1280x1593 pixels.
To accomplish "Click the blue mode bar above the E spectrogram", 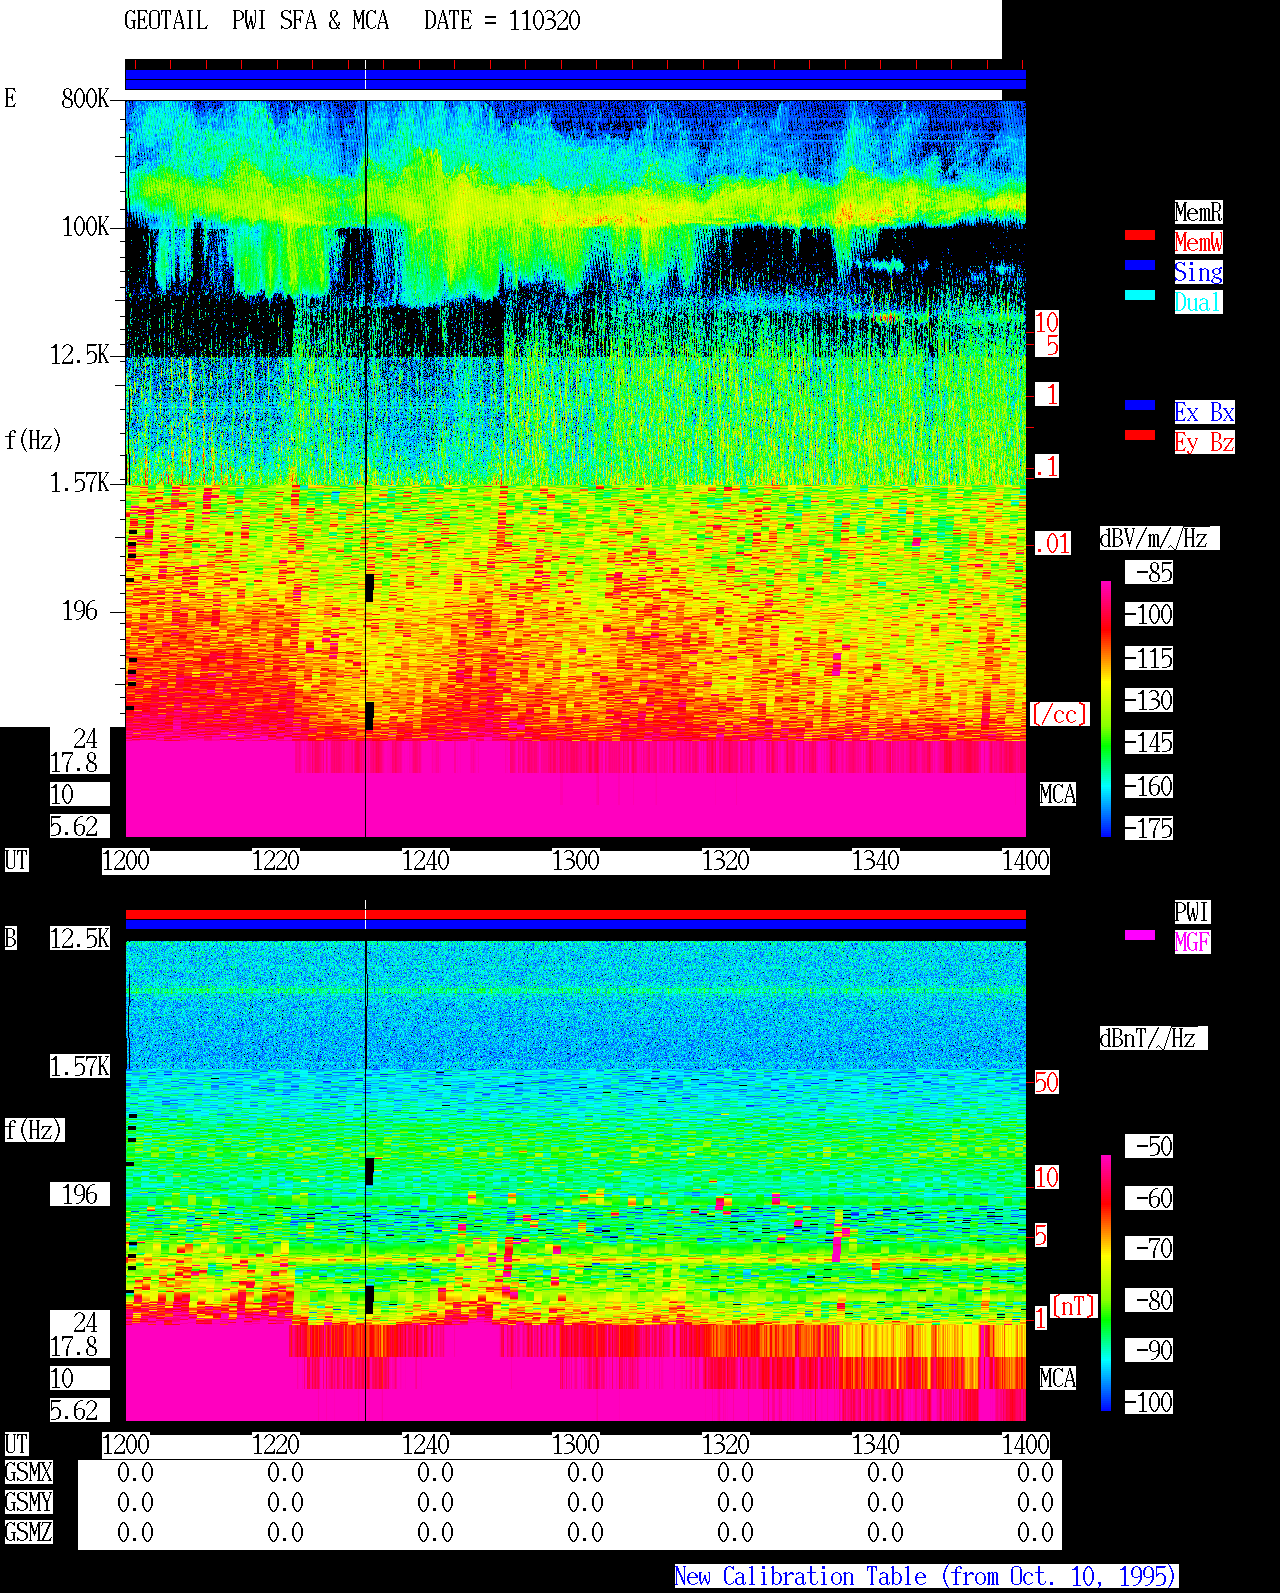I will 575,79.
